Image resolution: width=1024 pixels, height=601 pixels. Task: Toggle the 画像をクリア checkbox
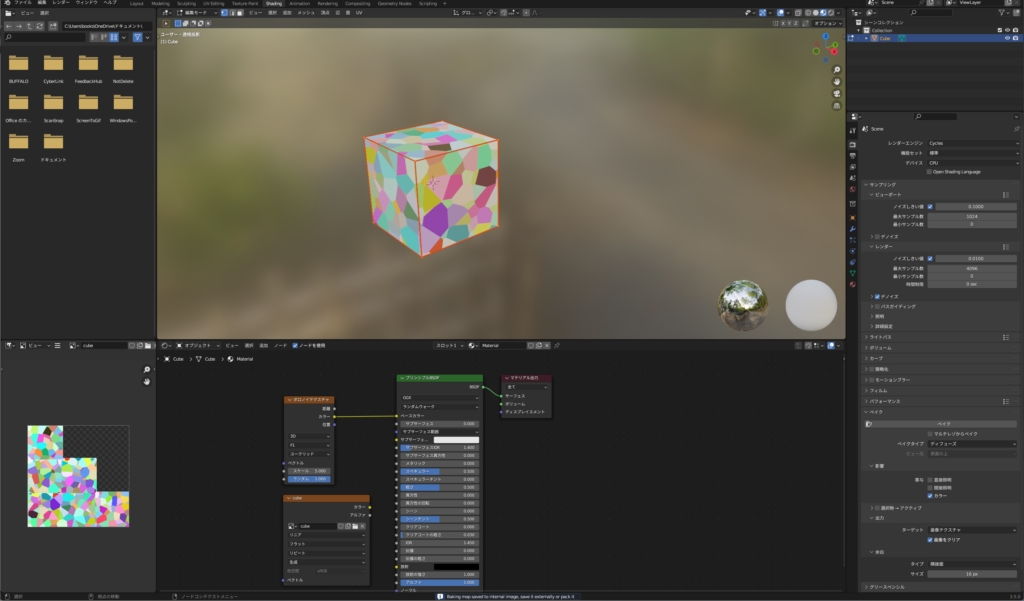pos(930,540)
